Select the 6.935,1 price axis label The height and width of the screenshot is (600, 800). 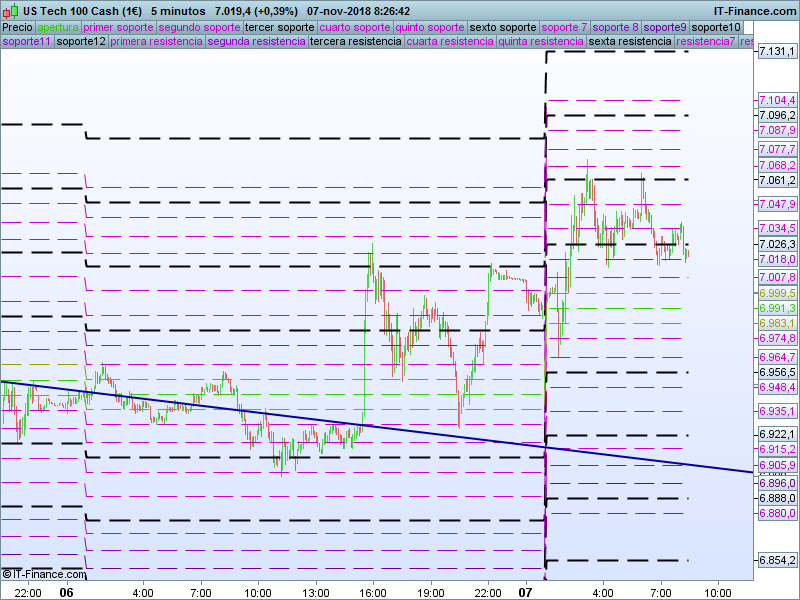point(777,411)
